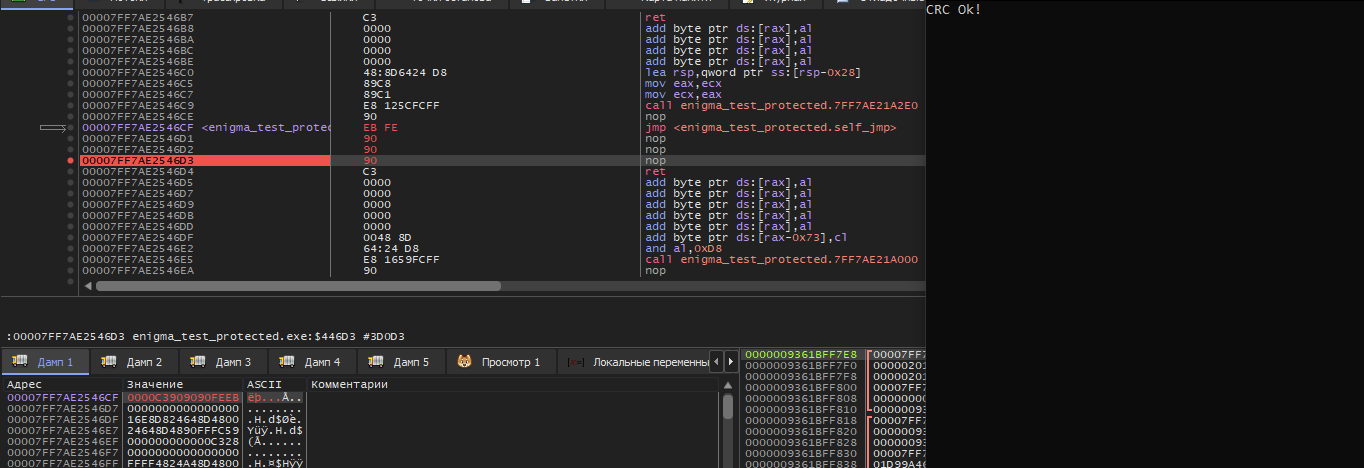Viewport: 1364px width, 468px height.
Task: Select call enigma_test_protected.7FF7AE21A000 instruction
Action: coord(782,259)
